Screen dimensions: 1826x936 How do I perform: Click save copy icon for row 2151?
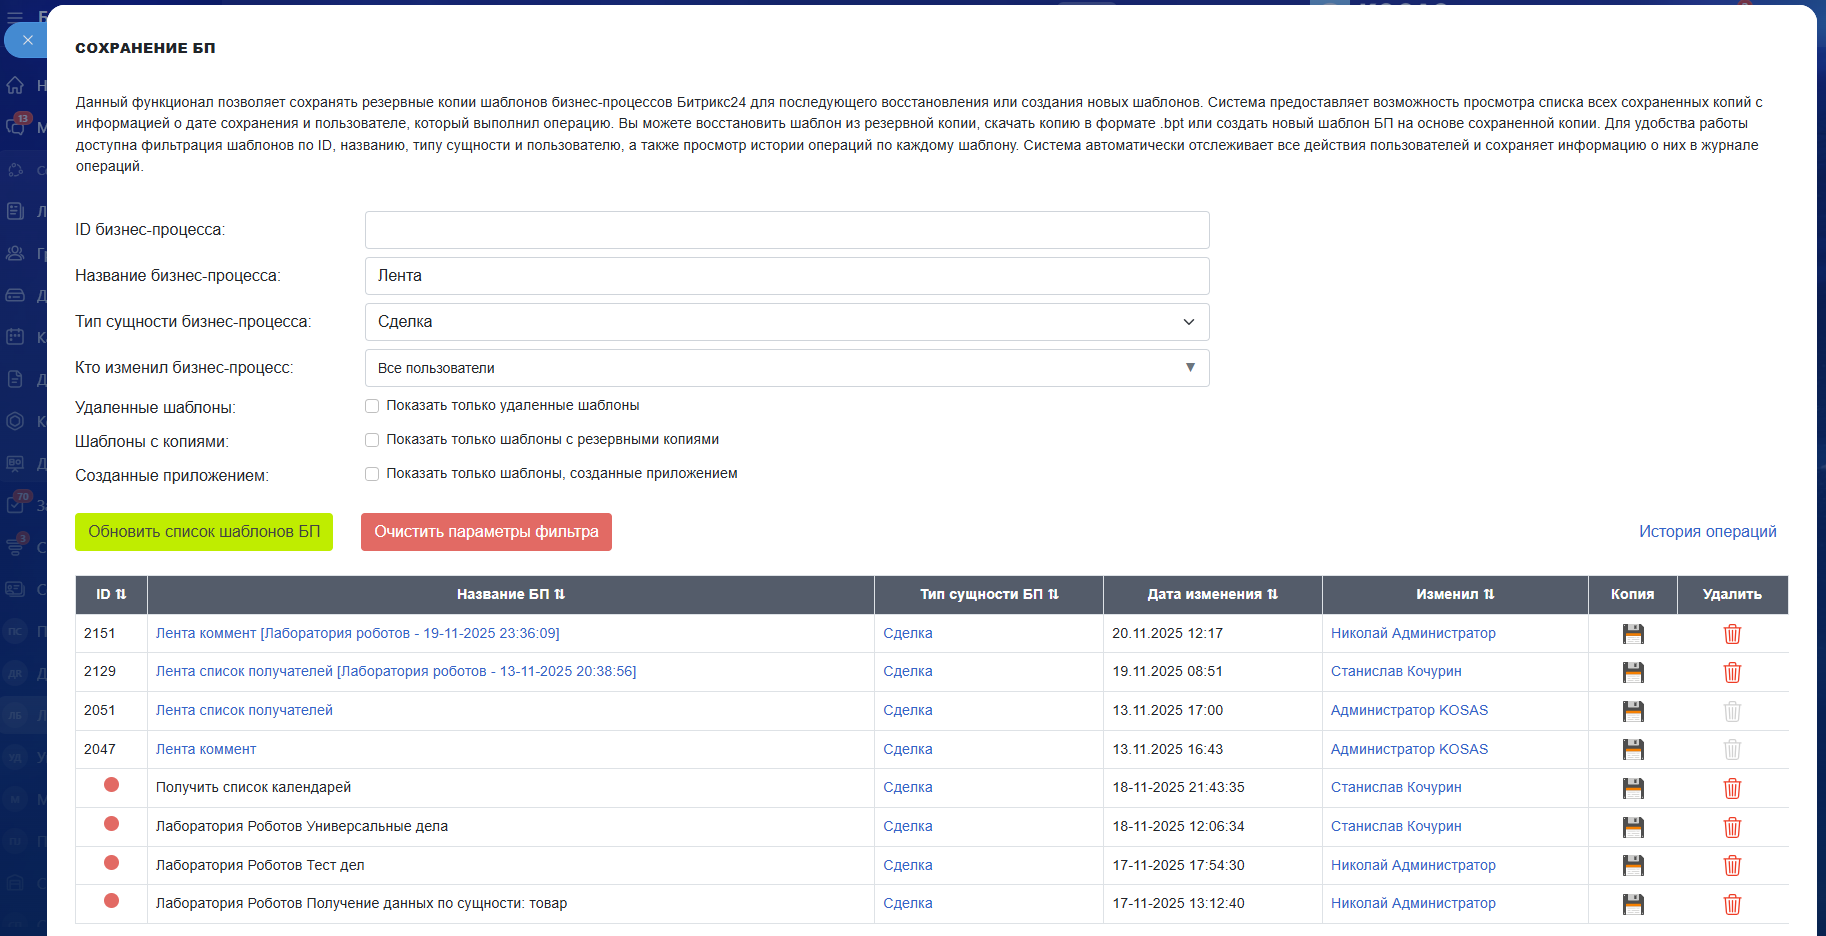click(1632, 634)
